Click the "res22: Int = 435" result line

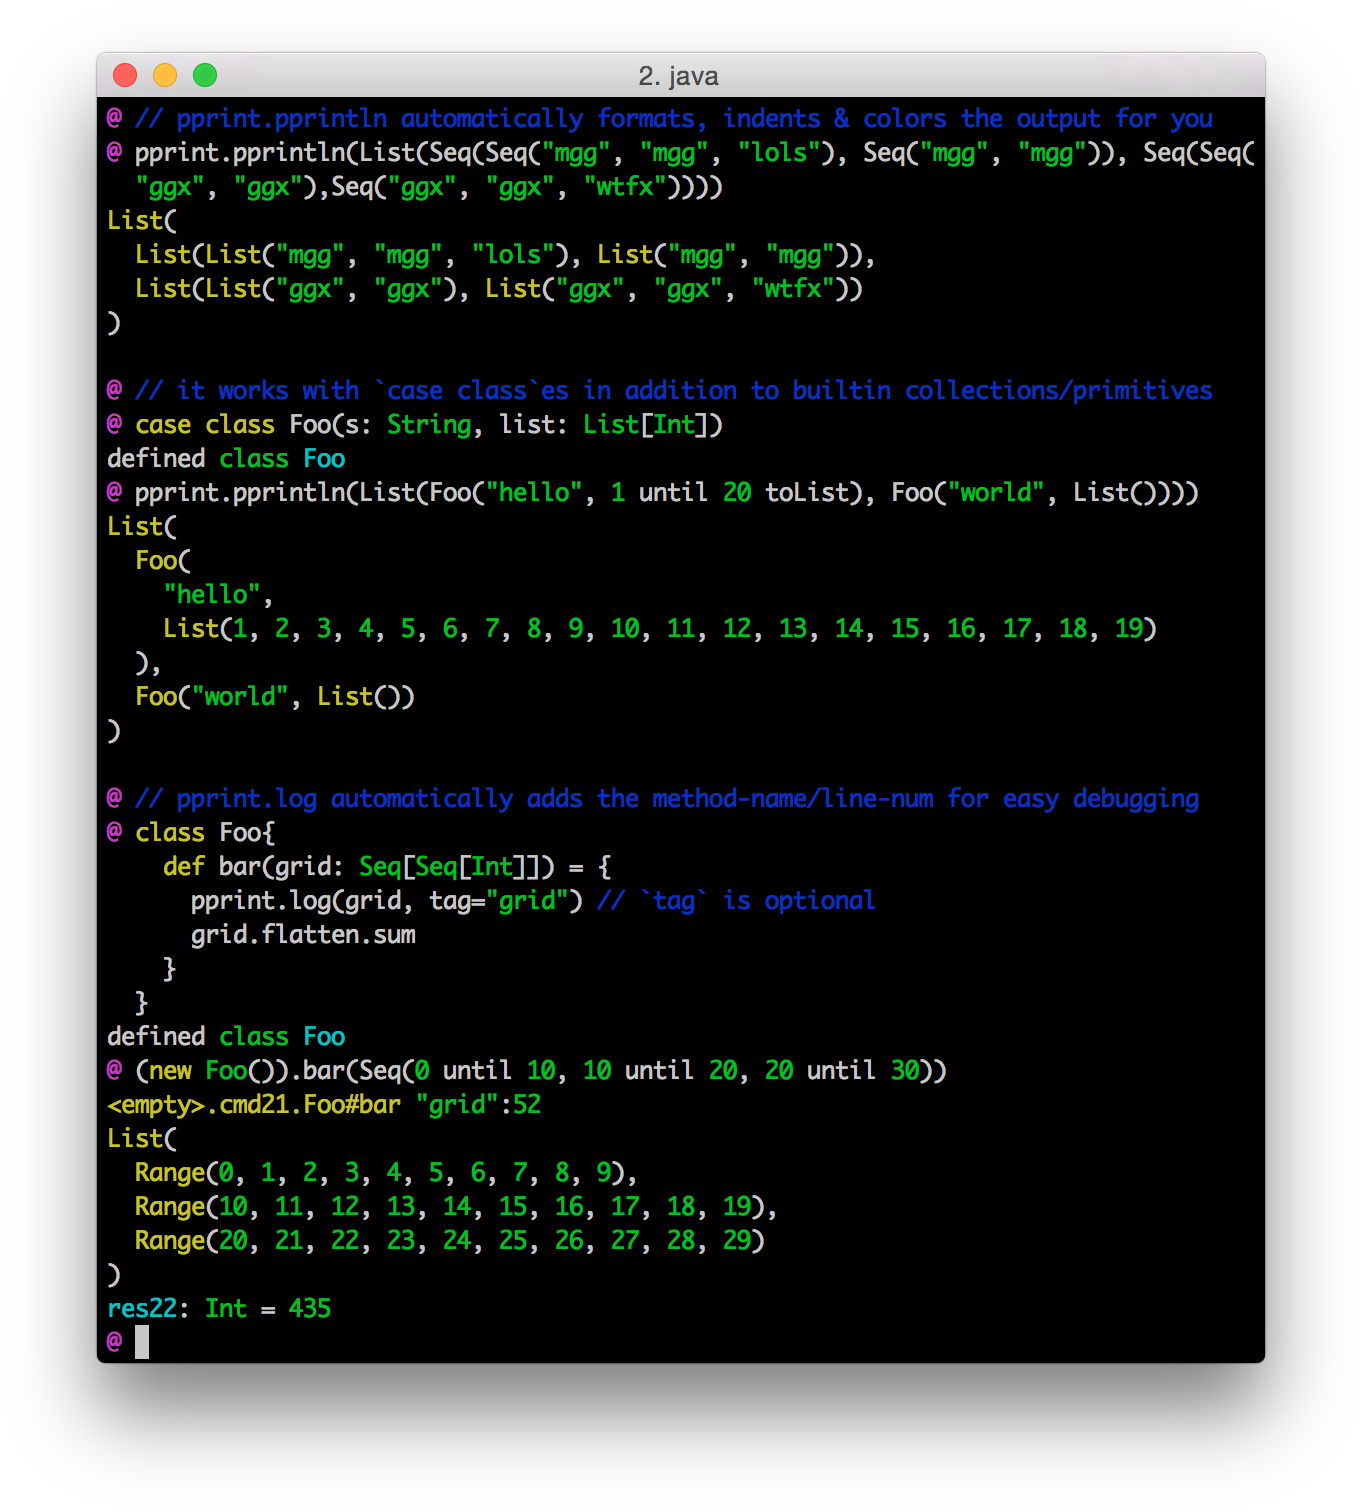coord(219,1308)
